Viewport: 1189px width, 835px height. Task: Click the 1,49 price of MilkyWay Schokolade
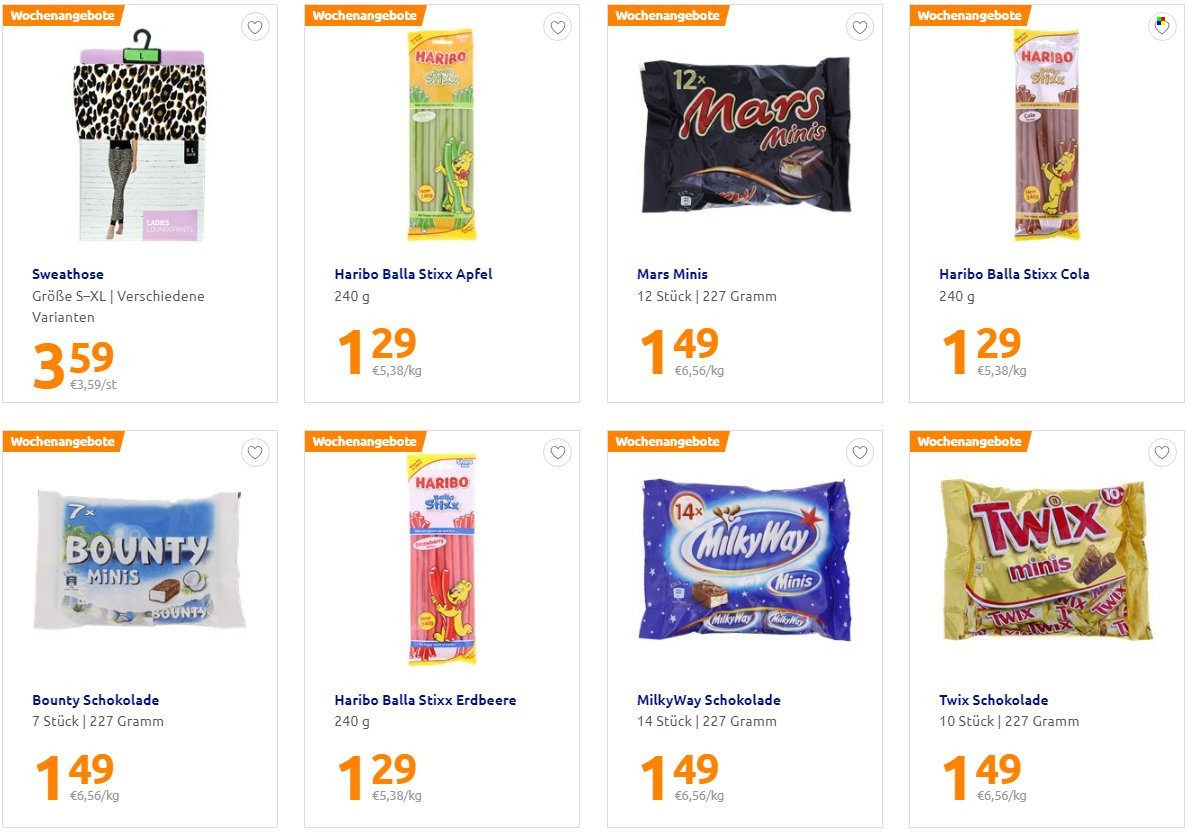679,775
